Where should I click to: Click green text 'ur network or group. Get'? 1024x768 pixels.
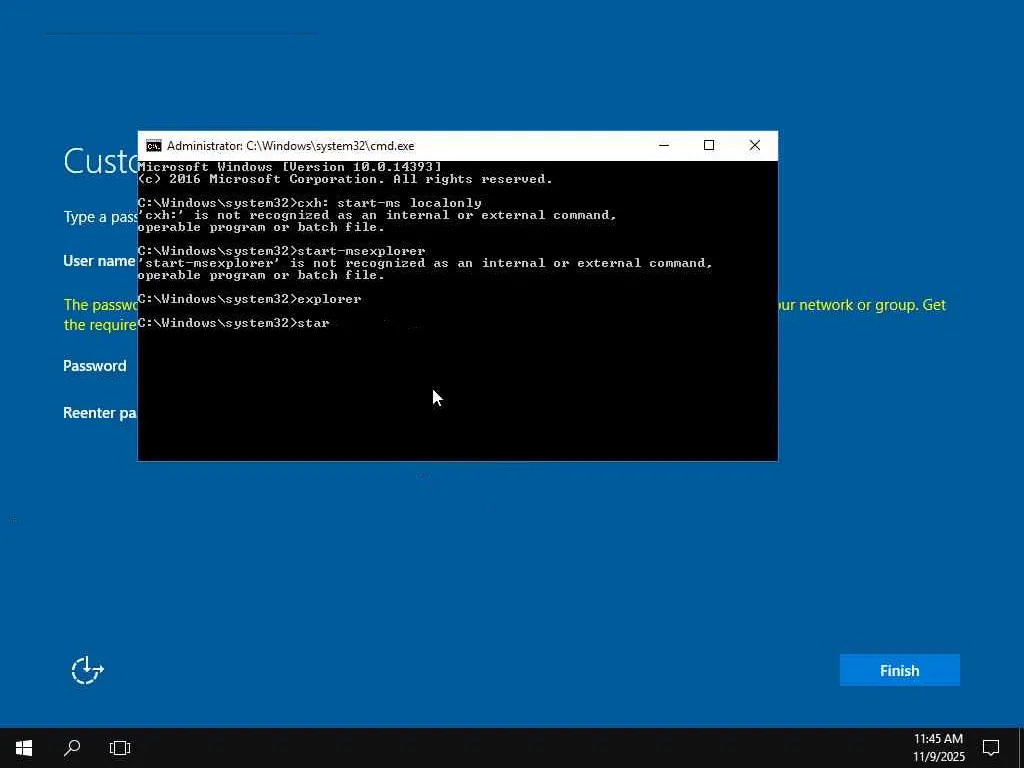(862, 305)
